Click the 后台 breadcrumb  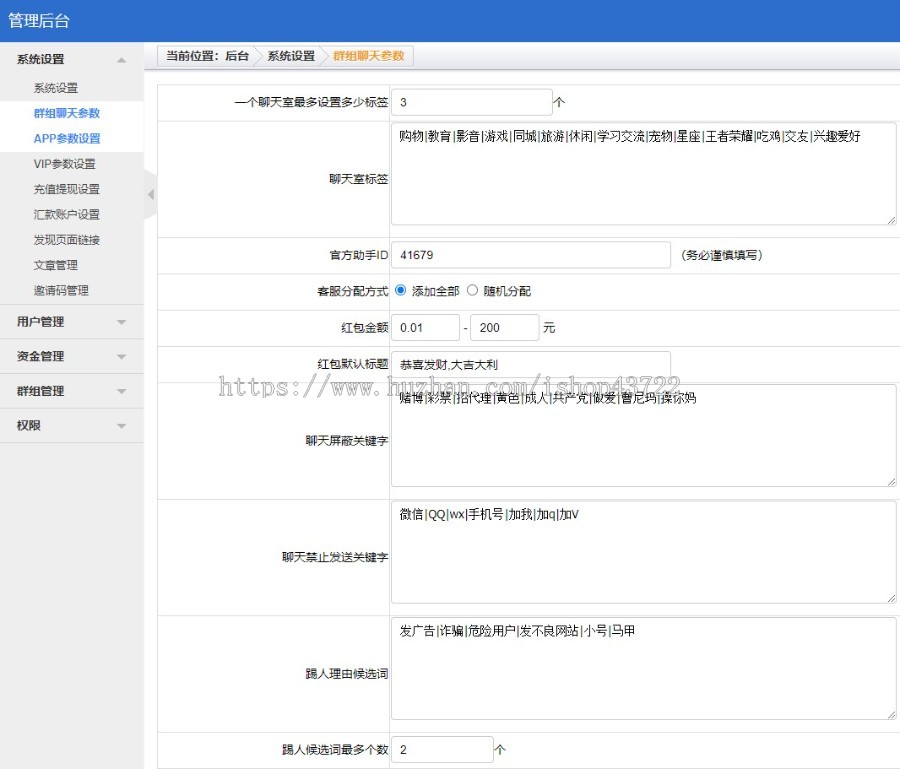coord(237,56)
